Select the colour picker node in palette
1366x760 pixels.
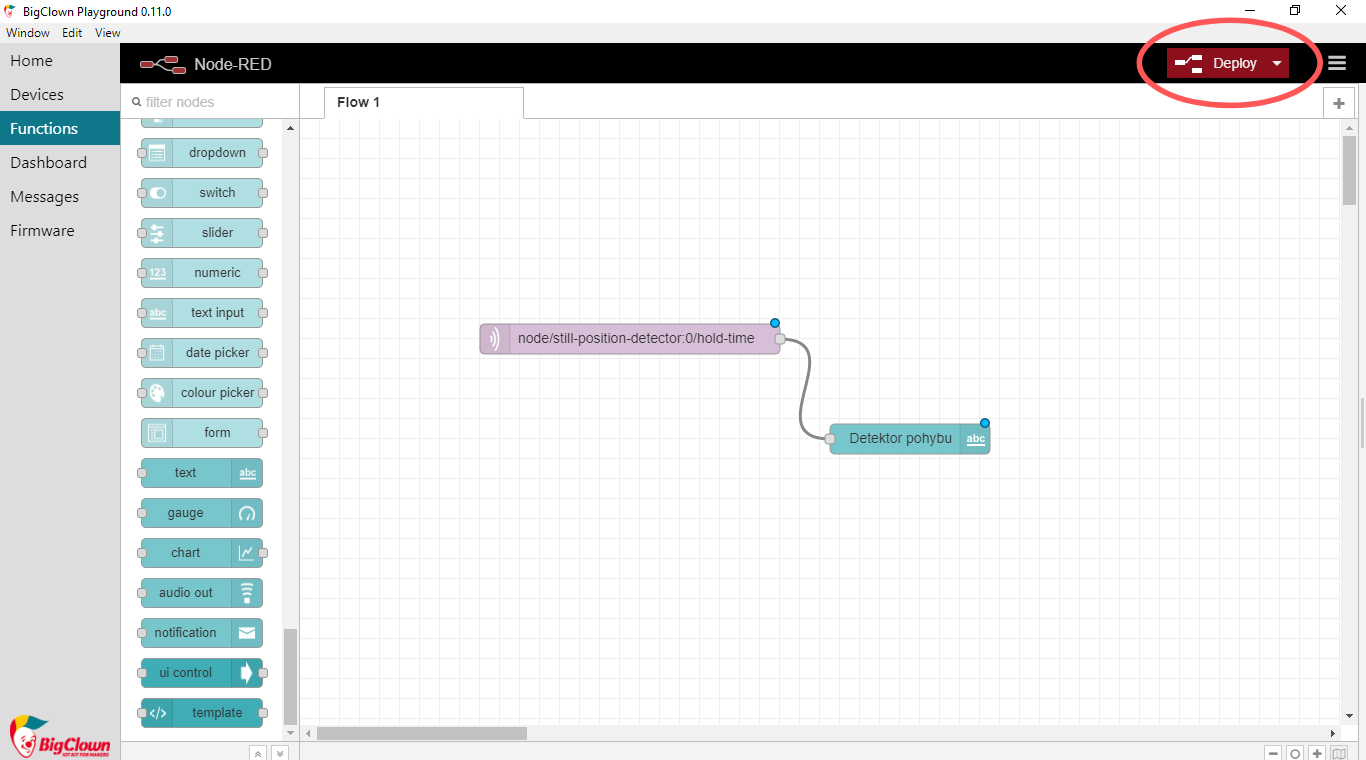coord(202,393)
